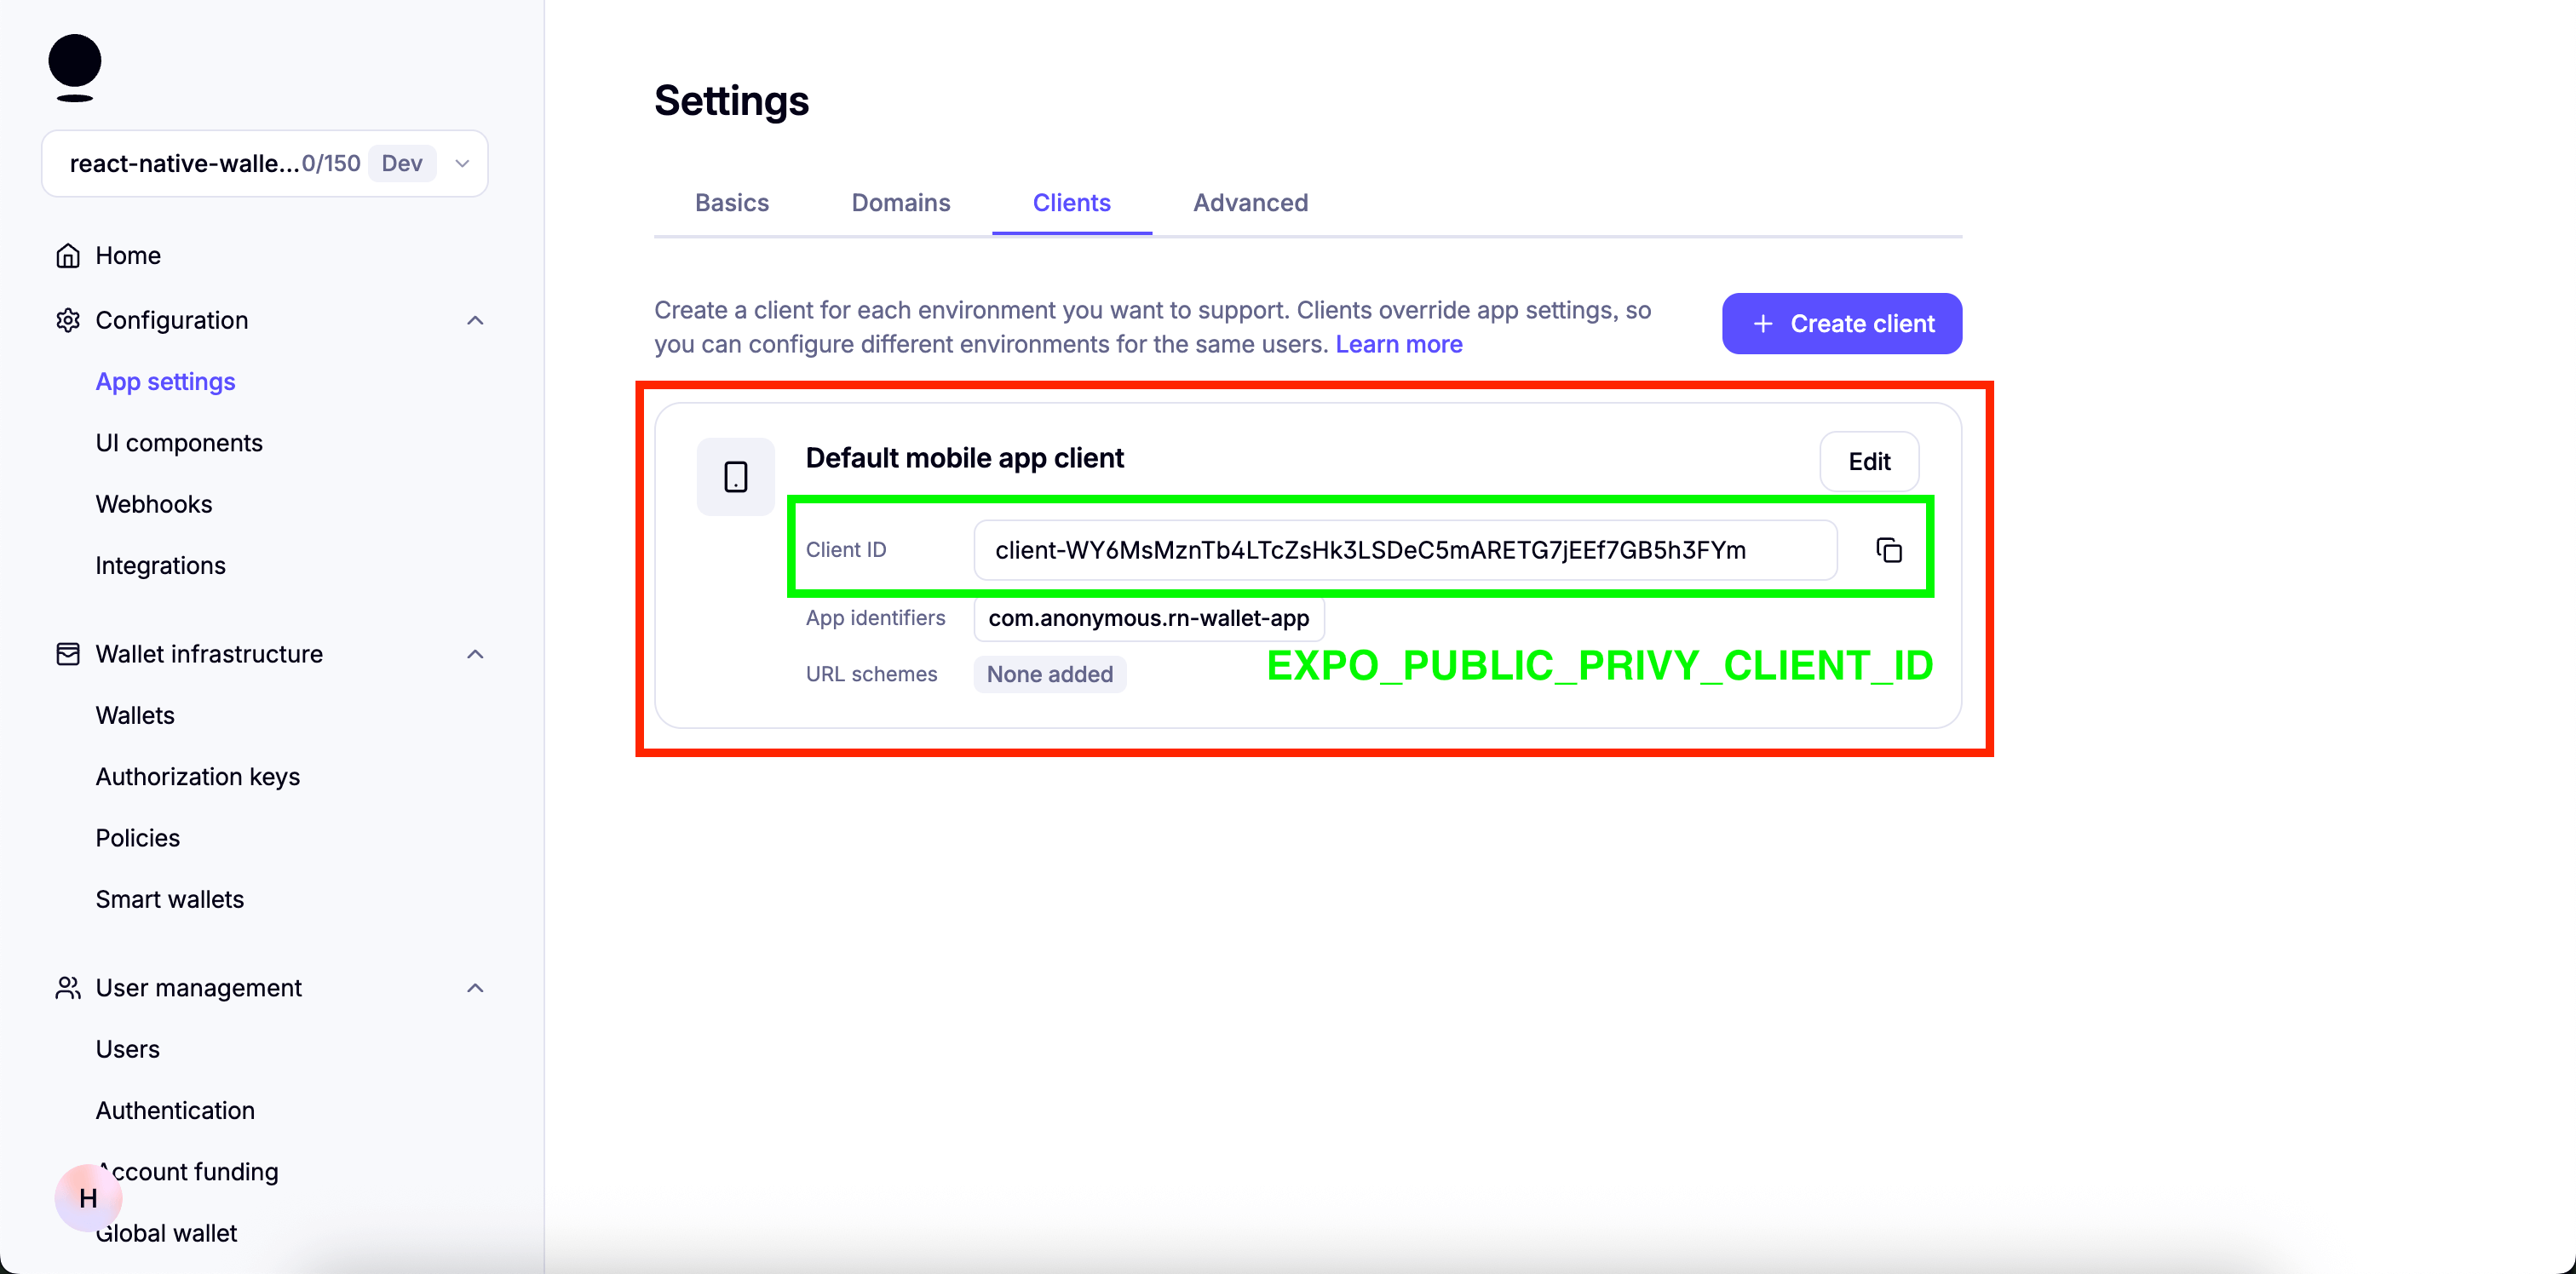Collapse the Configuration section

click(475, 320)
